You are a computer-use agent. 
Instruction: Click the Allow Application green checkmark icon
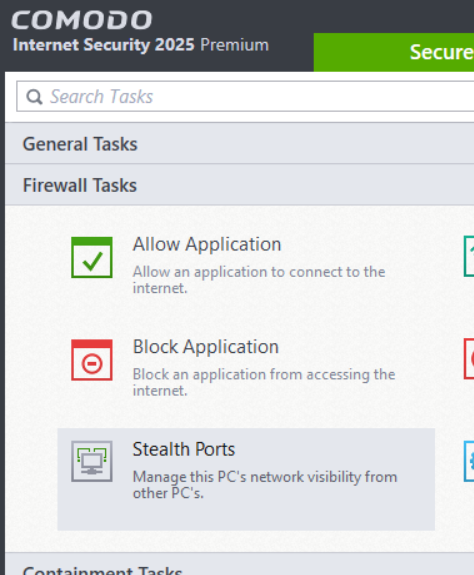92,257
